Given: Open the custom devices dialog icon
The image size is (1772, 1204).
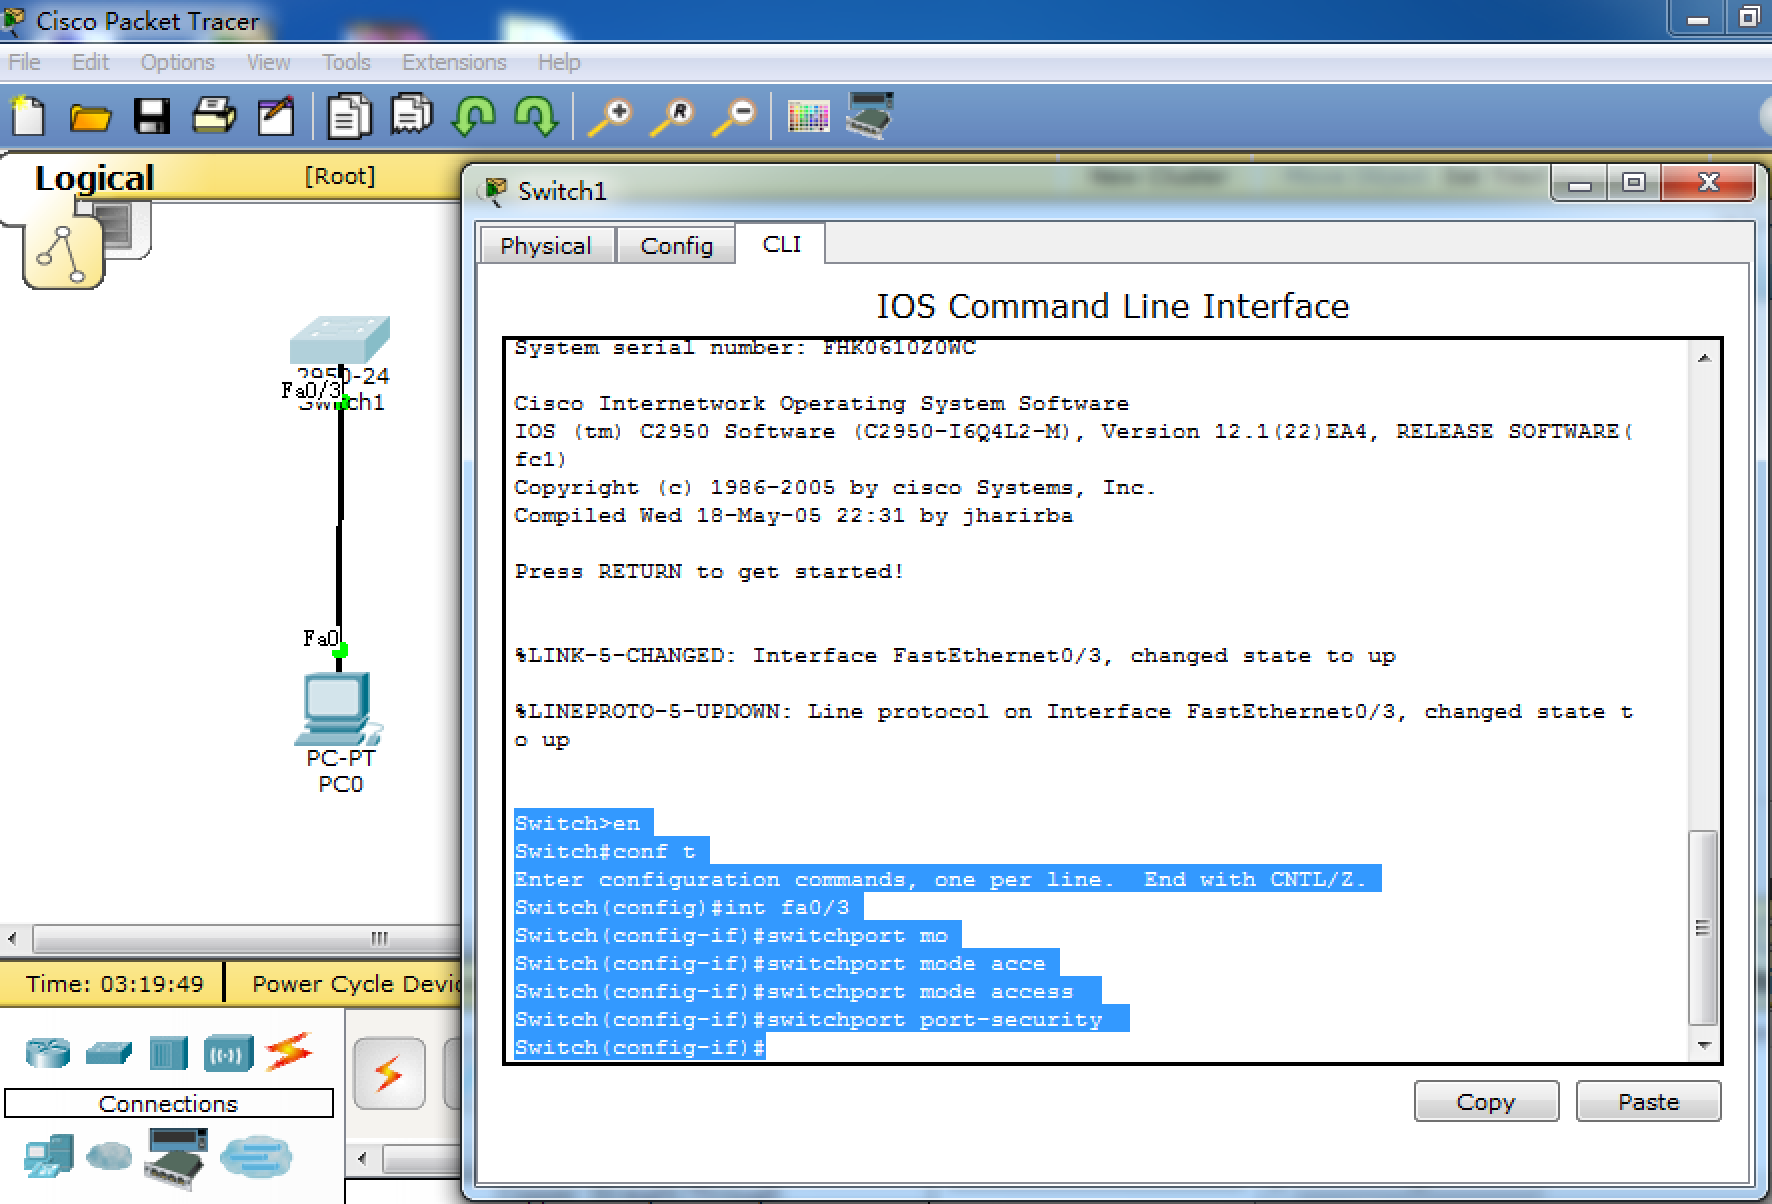Looking at the screenshot, I should 869,115.
